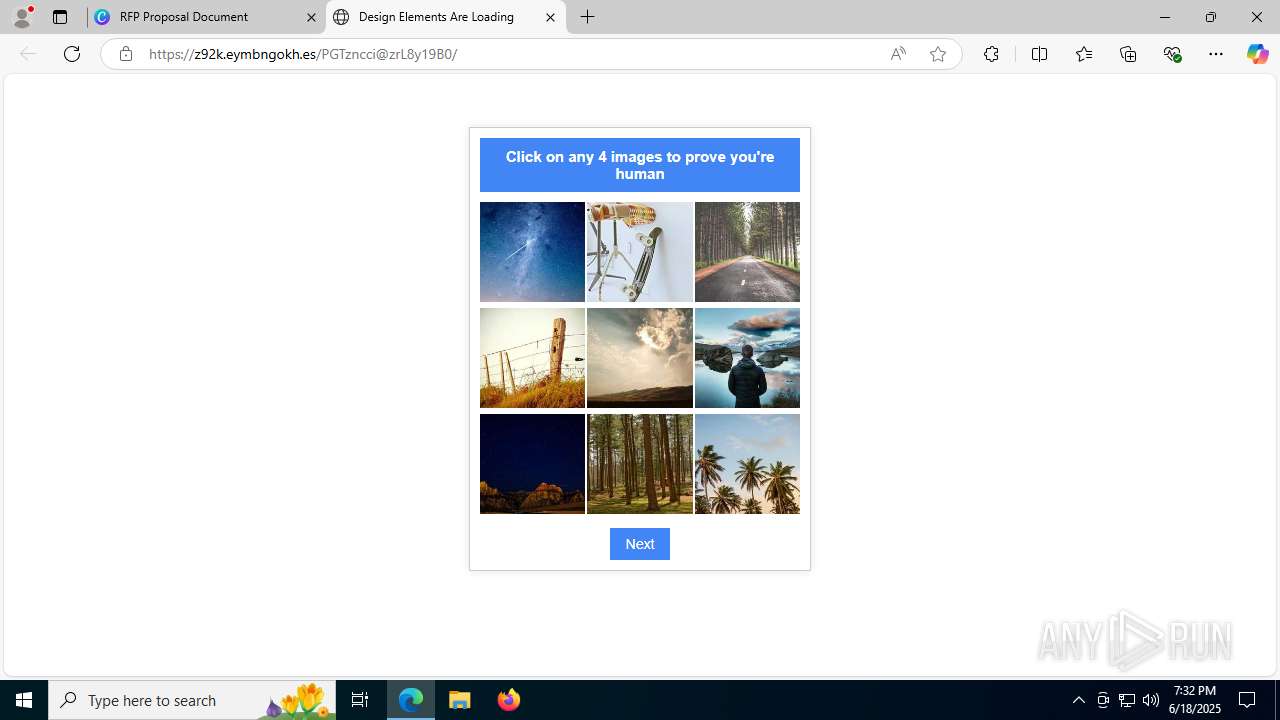Image resolution: width=1280 pixels, height=720 pixels.
Task: Select the palm trees image
Action: 747,464
